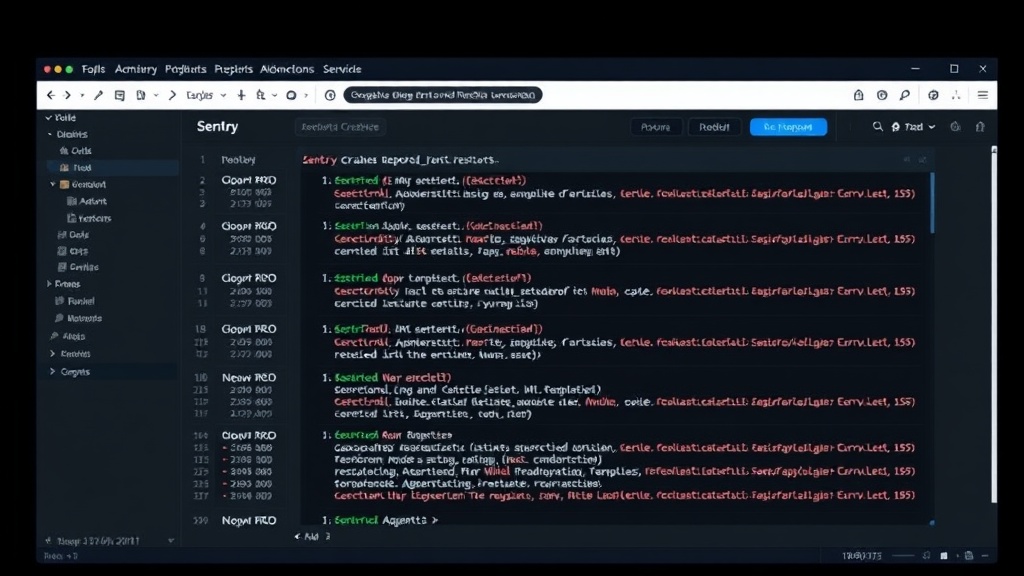Screen dimensions: 1024x576
Task: Open the 'Alomcions' menu
Action: 287,69
